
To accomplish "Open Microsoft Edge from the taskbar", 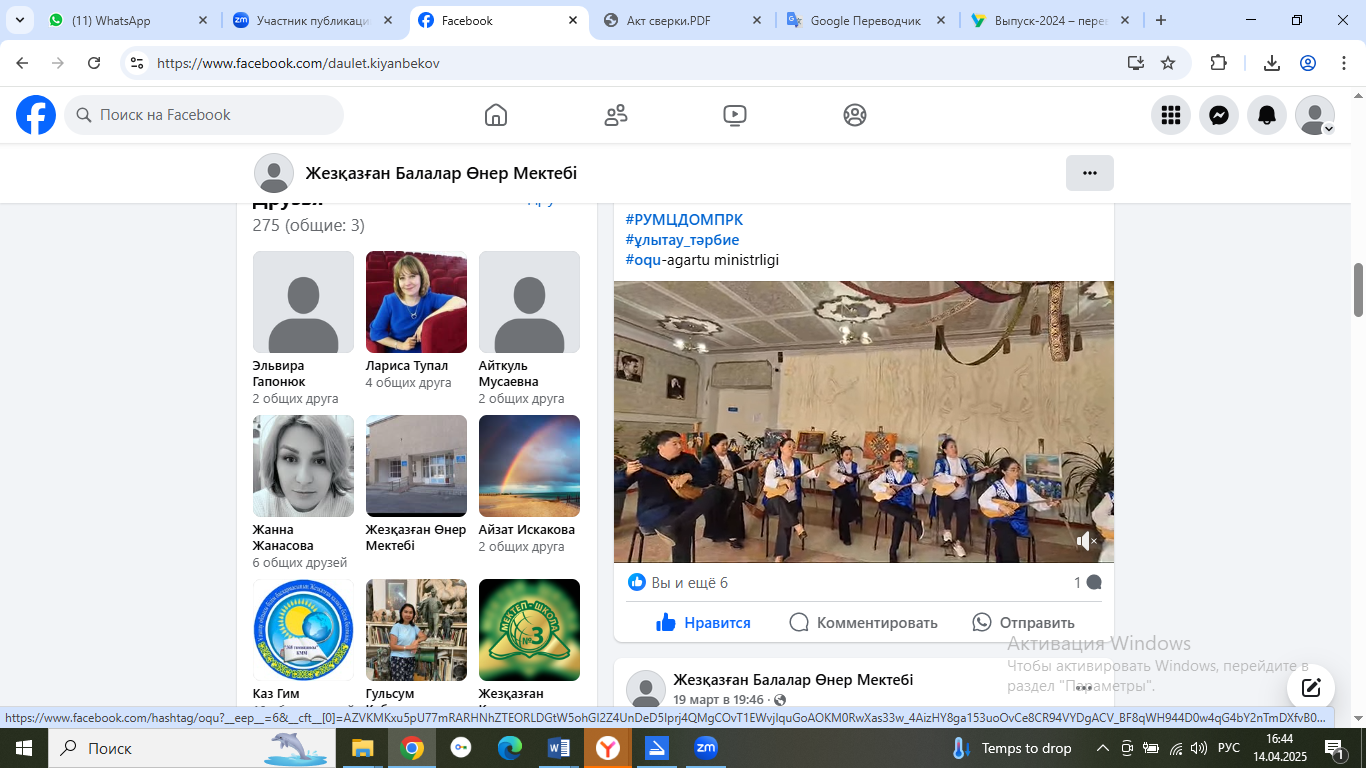I will pos(510,748).
